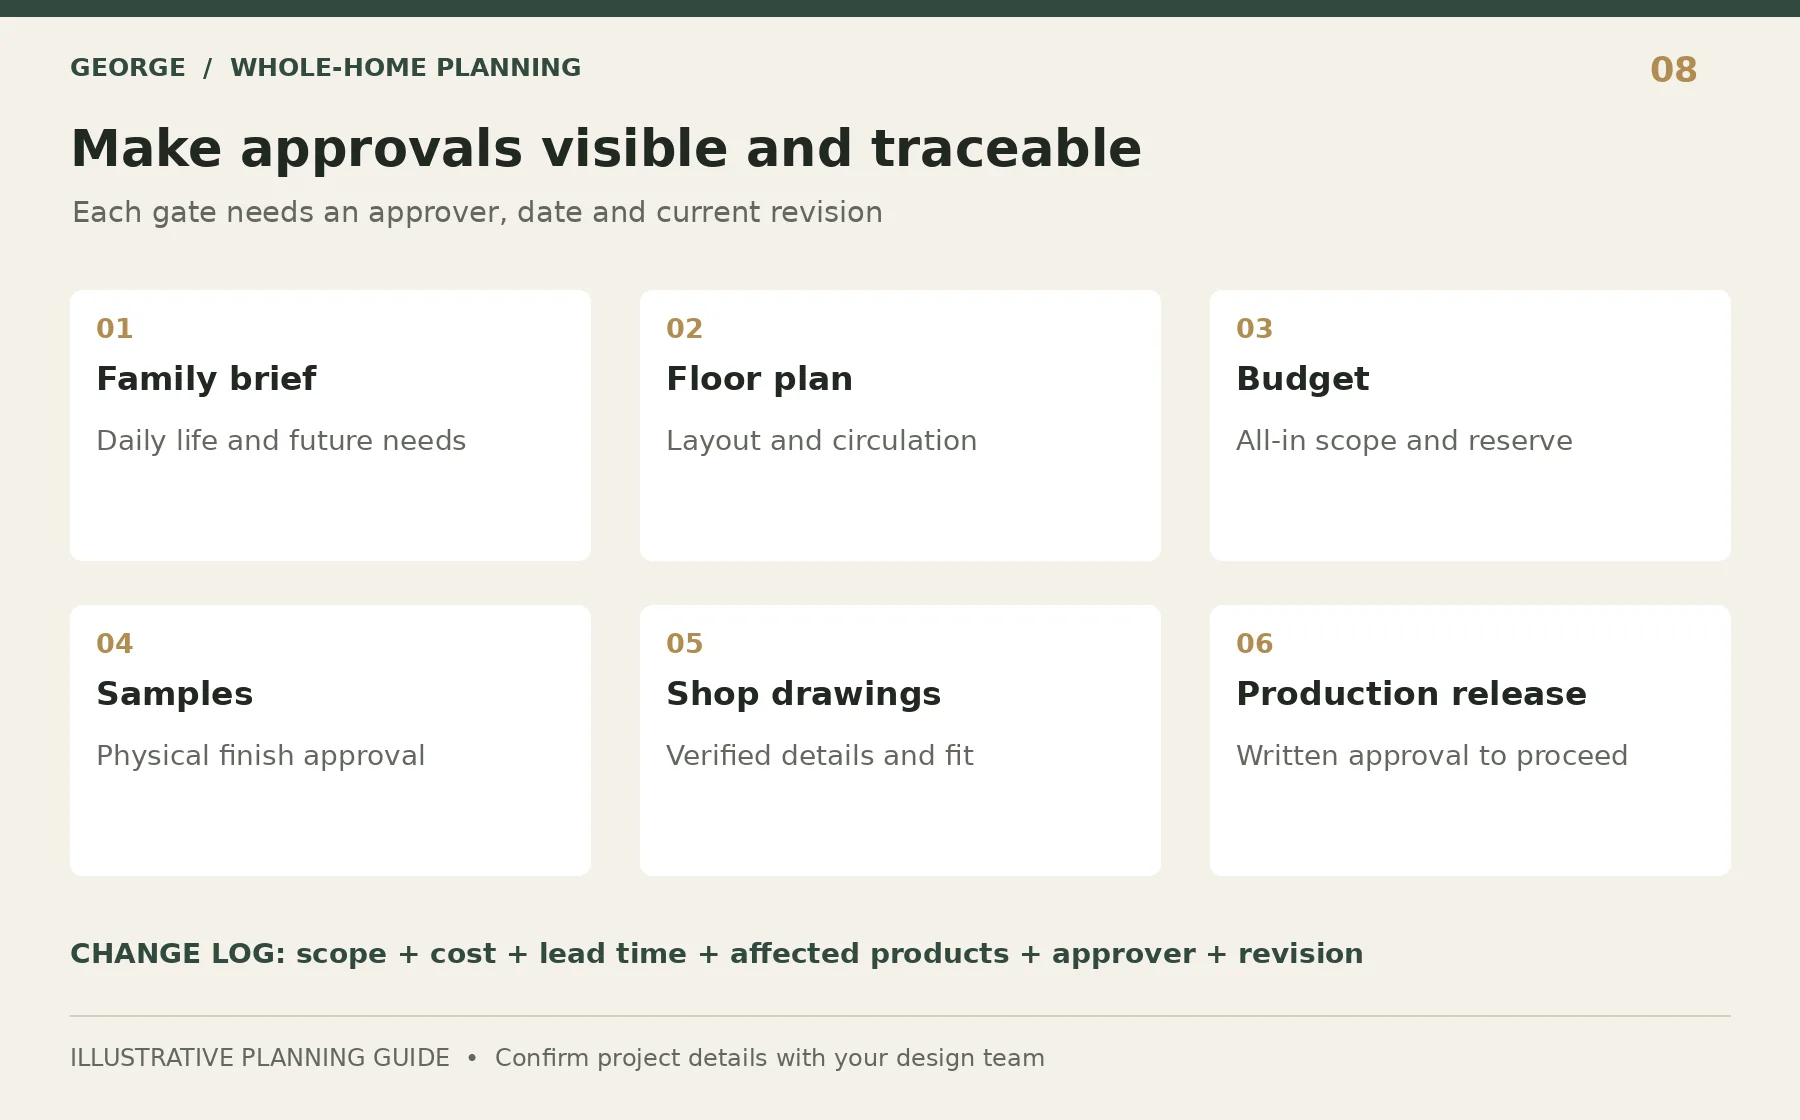This screenshot has height=1120, width=1800.
Task: Click 'Physical finish approval' description
Action: coord(260,756)
